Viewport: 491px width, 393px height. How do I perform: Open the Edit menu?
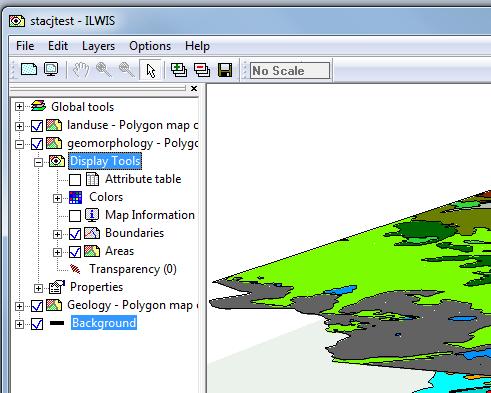58,46
